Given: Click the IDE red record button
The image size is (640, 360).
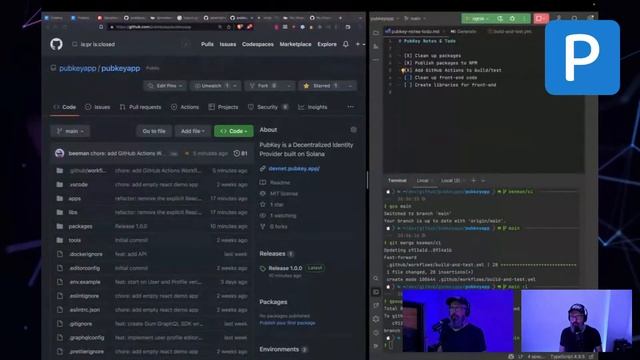Looking at the screenshot, I should click(541, 18).
